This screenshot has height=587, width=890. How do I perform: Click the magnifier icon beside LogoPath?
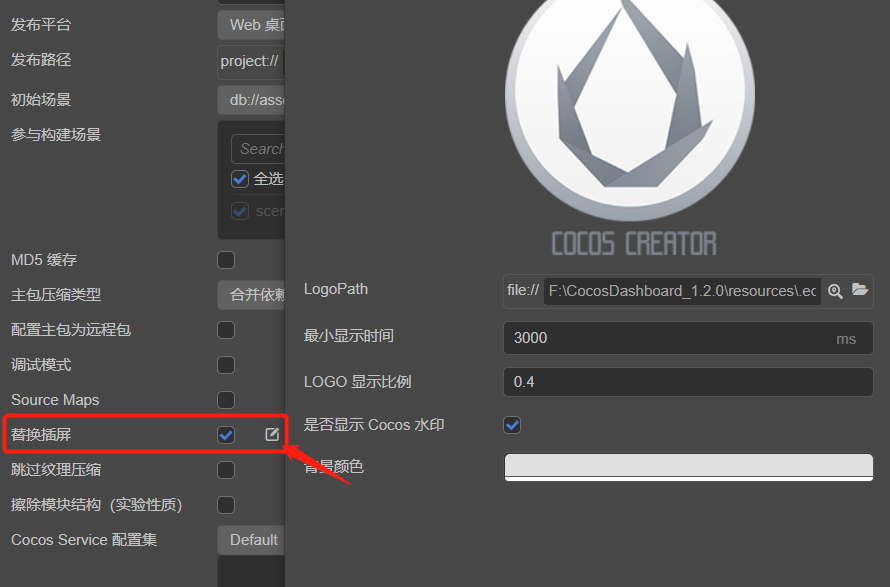[835, 291]
